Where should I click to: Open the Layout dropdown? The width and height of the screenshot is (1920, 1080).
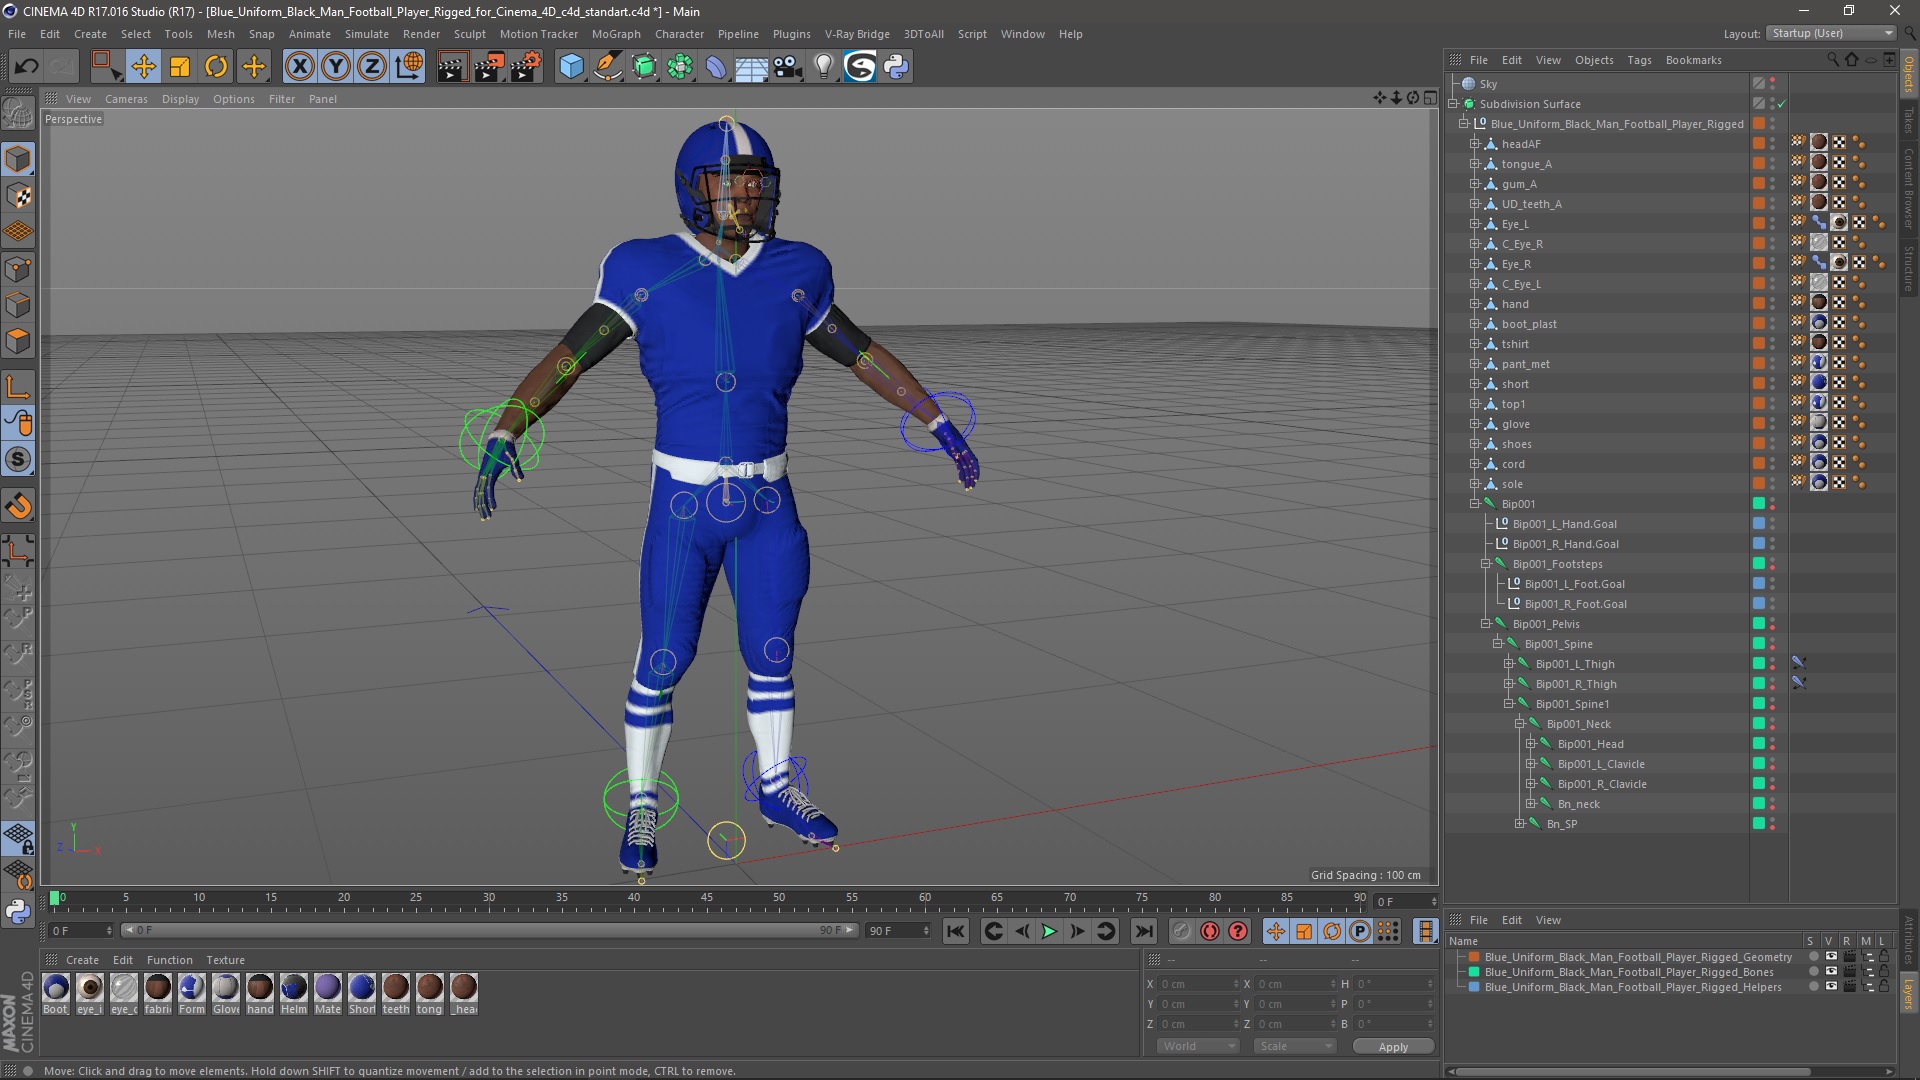(x=1832, y=33)
